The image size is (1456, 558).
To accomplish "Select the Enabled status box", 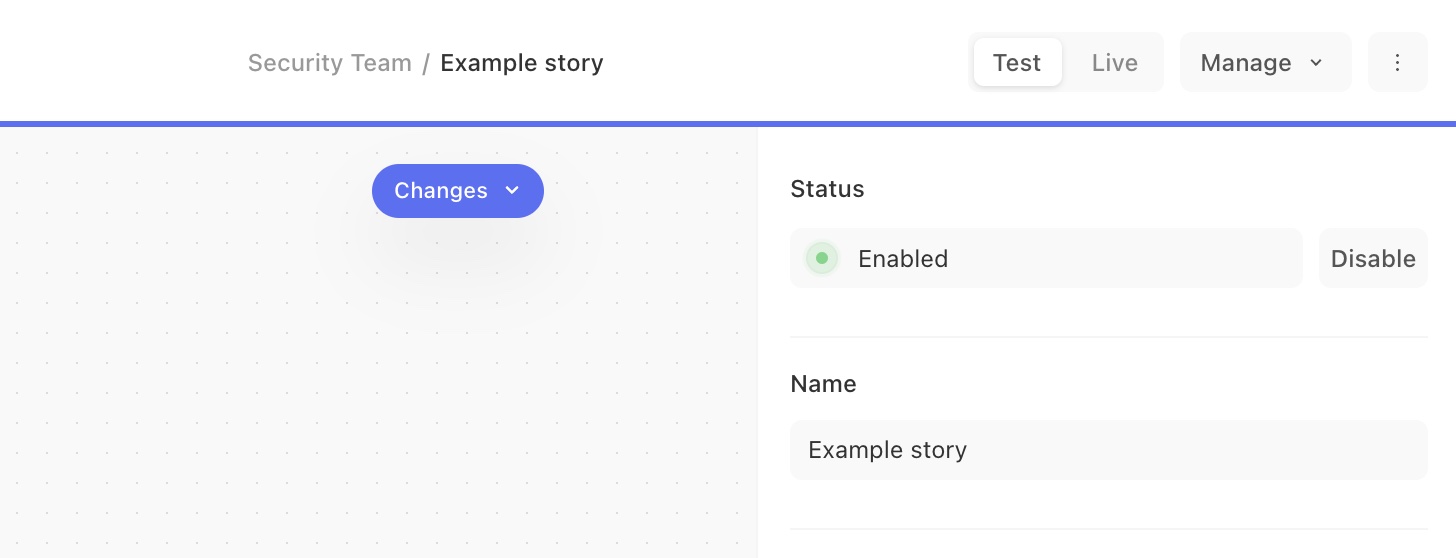I will pyautogui.click(x=1046, y=258).
